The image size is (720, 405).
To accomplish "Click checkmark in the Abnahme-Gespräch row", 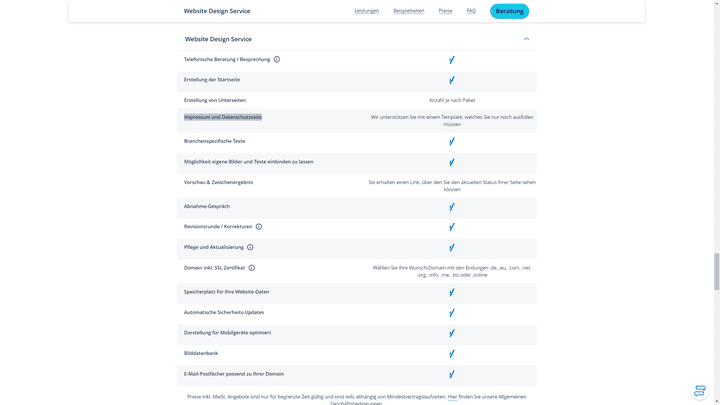I will (452, 207).
